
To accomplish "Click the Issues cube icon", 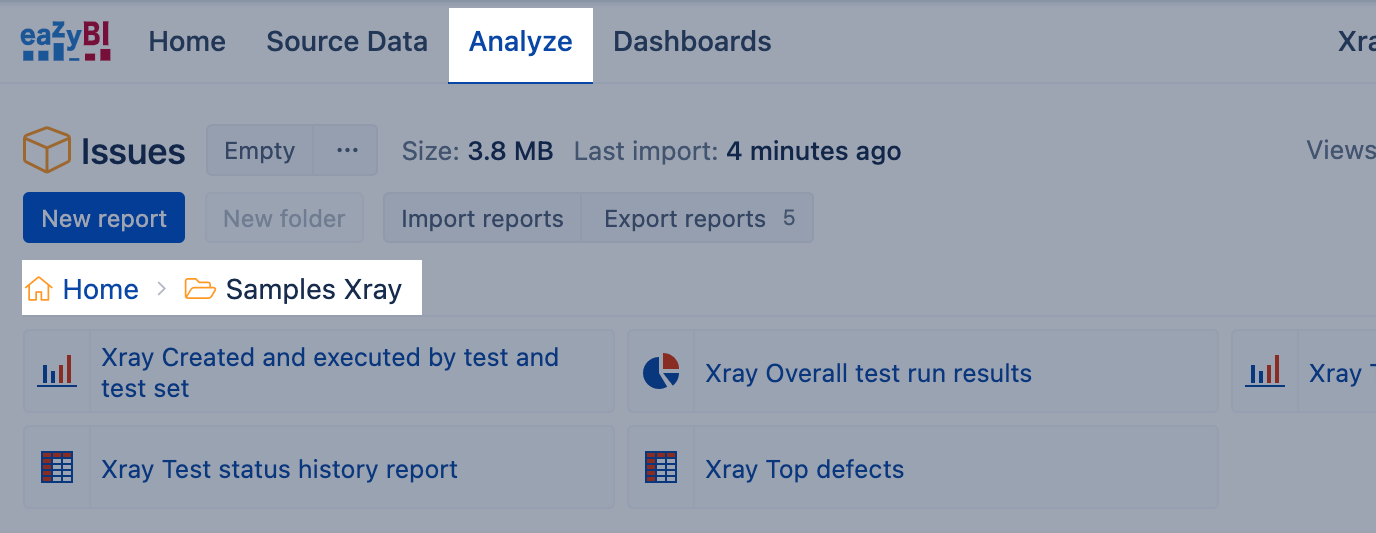I will [46, 151].
